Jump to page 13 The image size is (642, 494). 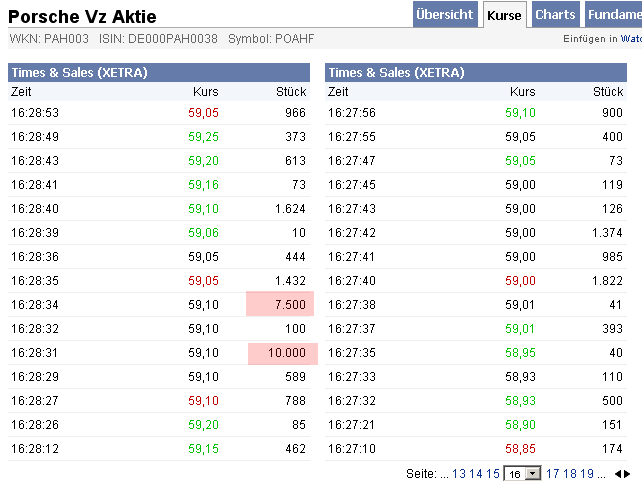coord(459,474)
